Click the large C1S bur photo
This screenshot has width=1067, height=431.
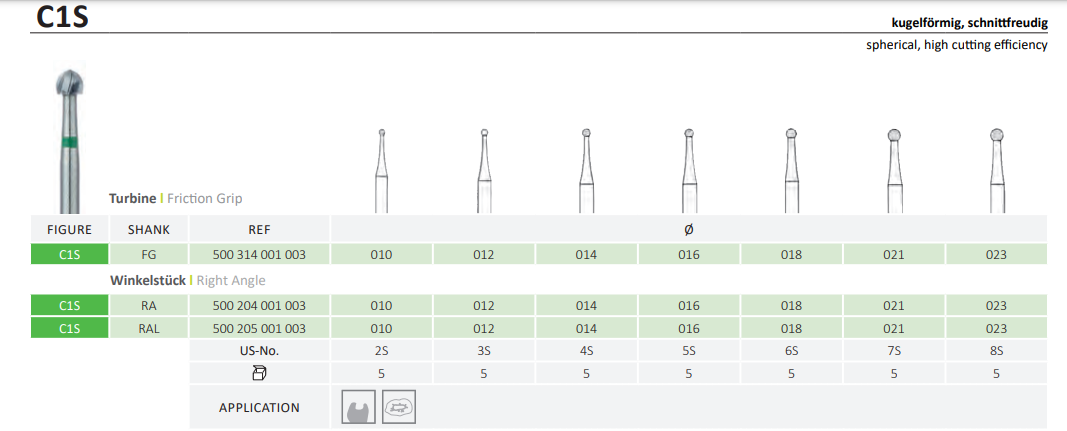pyautogui.click(x=69, y=140)
